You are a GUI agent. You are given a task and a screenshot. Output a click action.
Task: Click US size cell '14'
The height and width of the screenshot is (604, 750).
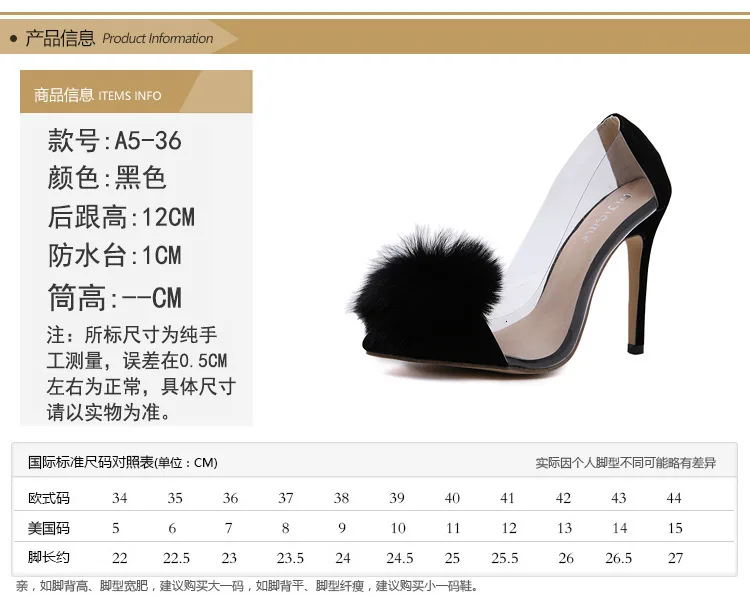620,528
